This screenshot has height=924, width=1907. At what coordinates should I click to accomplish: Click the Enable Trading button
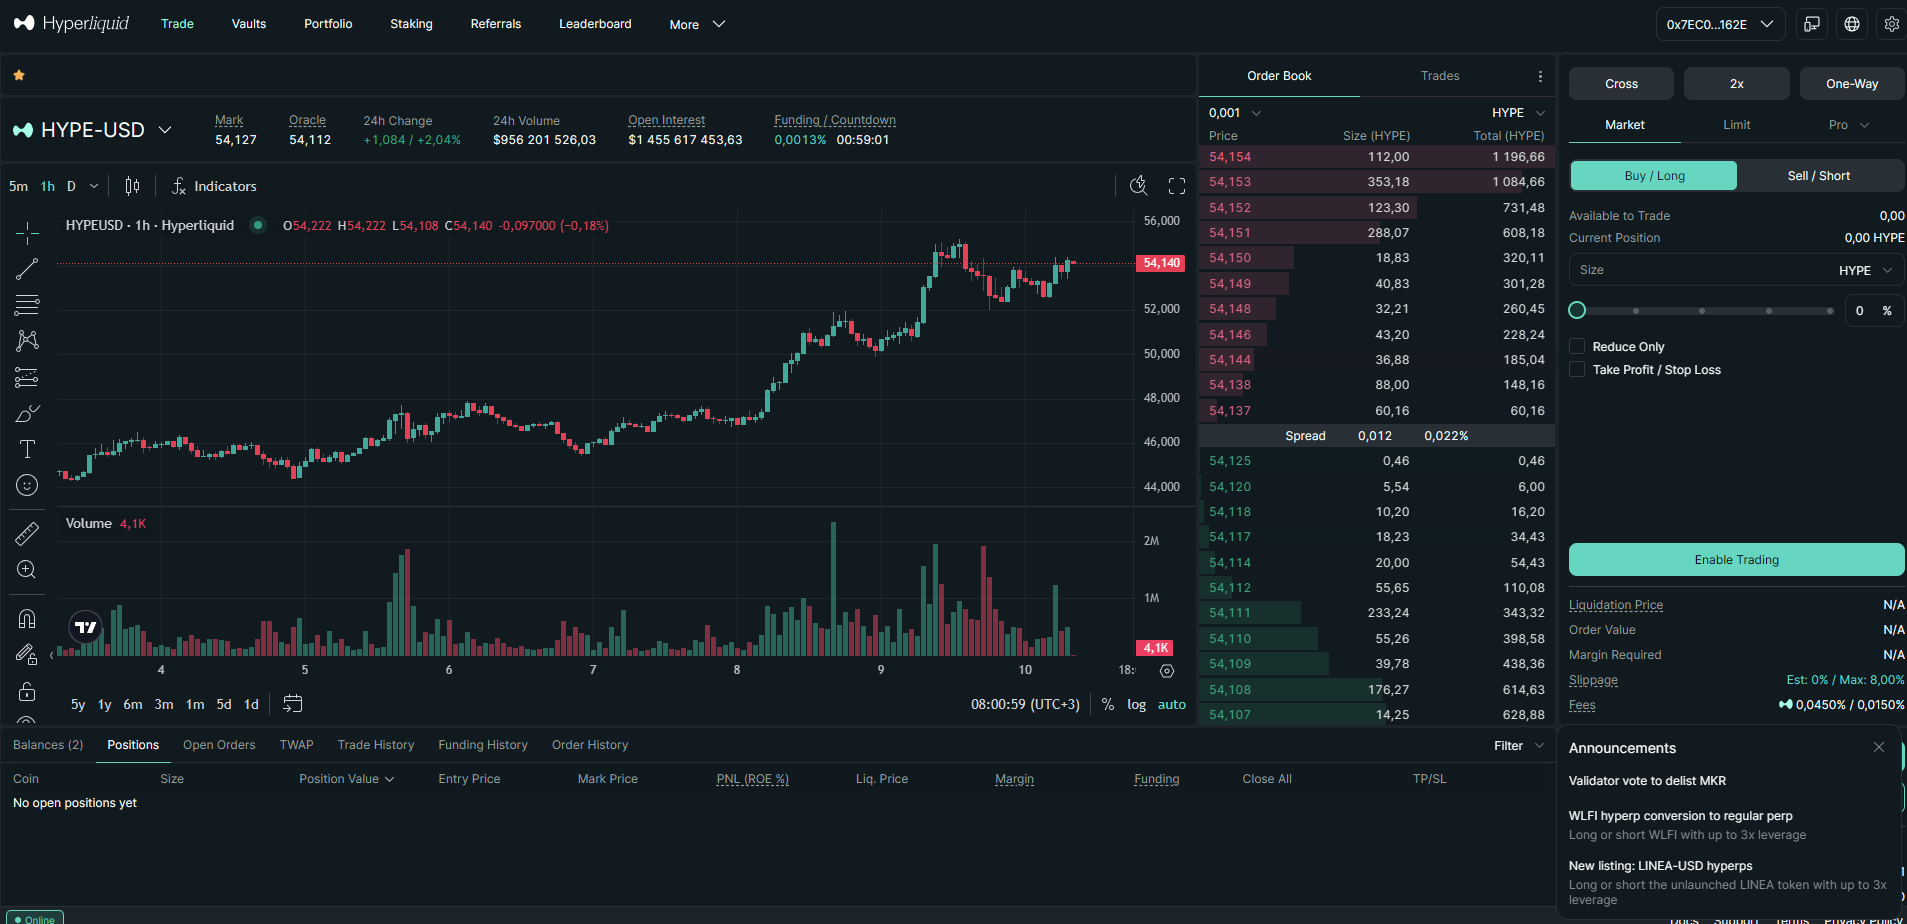pyautogui.click(x=1736, y=560)
